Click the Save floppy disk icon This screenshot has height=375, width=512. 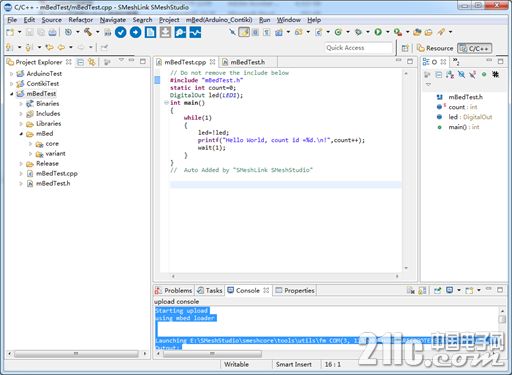pyautogui.click(x=30, y=32)
